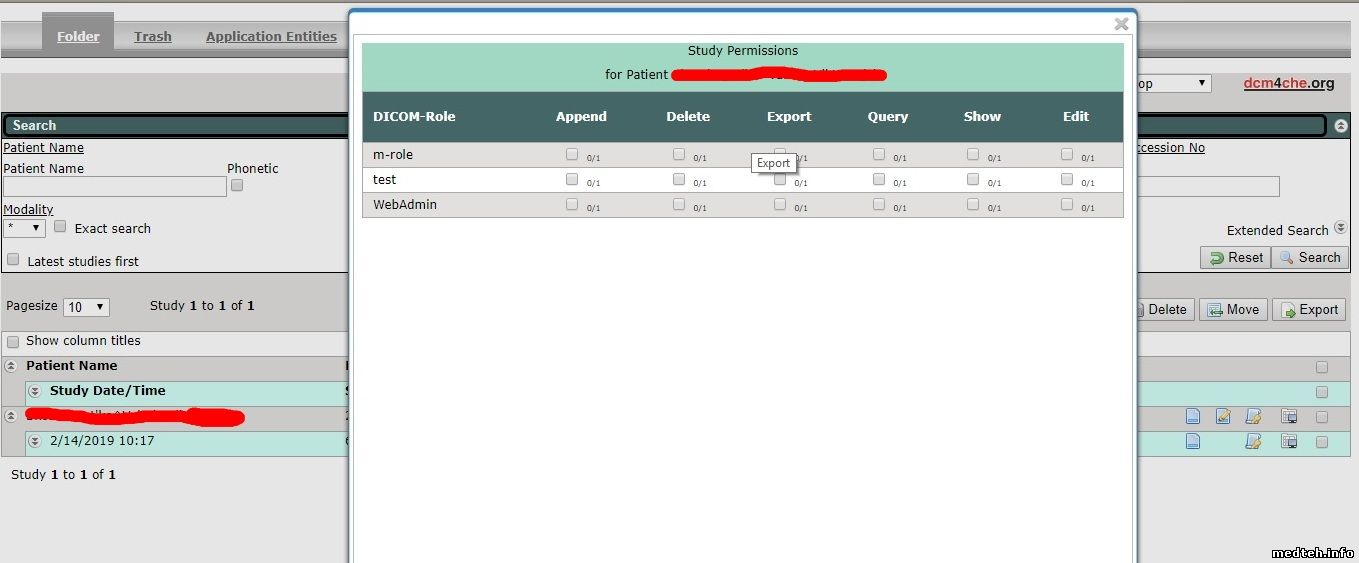1359x563 pixels.
Task: Collapse the Extended Search arrow icon
Action: click(x=1340, y=229)
